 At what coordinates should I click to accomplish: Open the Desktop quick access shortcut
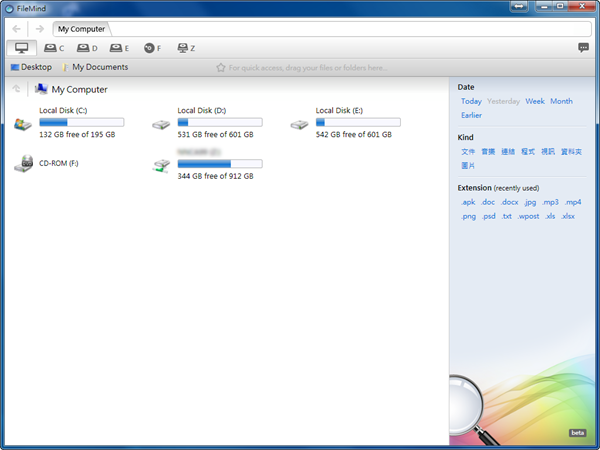point(31,67)
